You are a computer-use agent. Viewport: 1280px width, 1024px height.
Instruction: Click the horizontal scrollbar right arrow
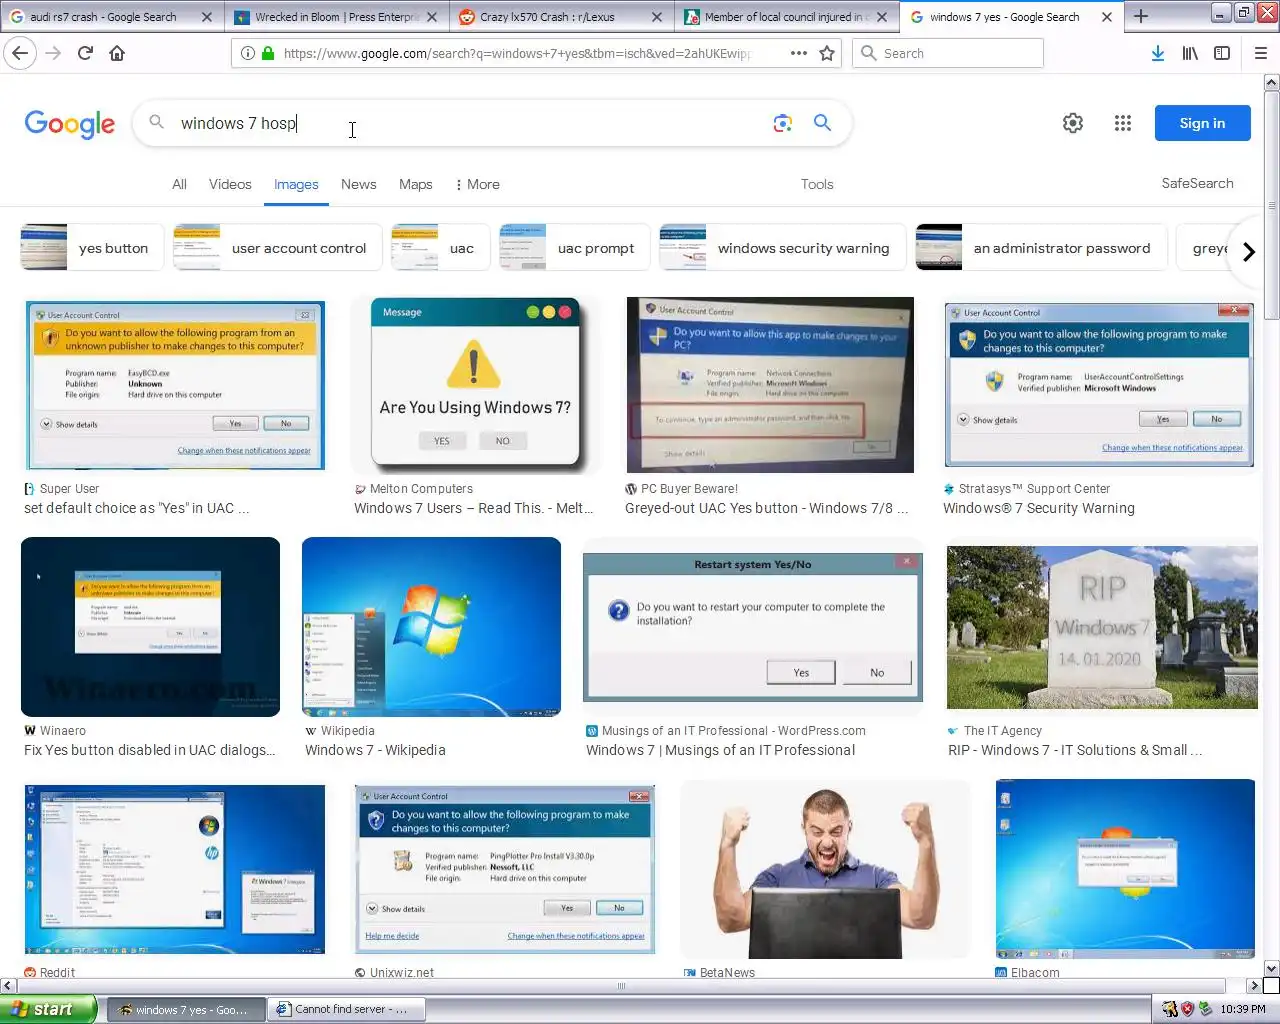[1254, 986]
